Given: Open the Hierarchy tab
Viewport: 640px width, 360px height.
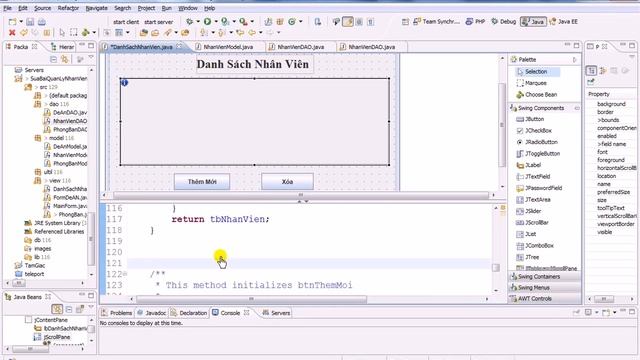Looking at the screenshot, I should (x=63, y=47).
